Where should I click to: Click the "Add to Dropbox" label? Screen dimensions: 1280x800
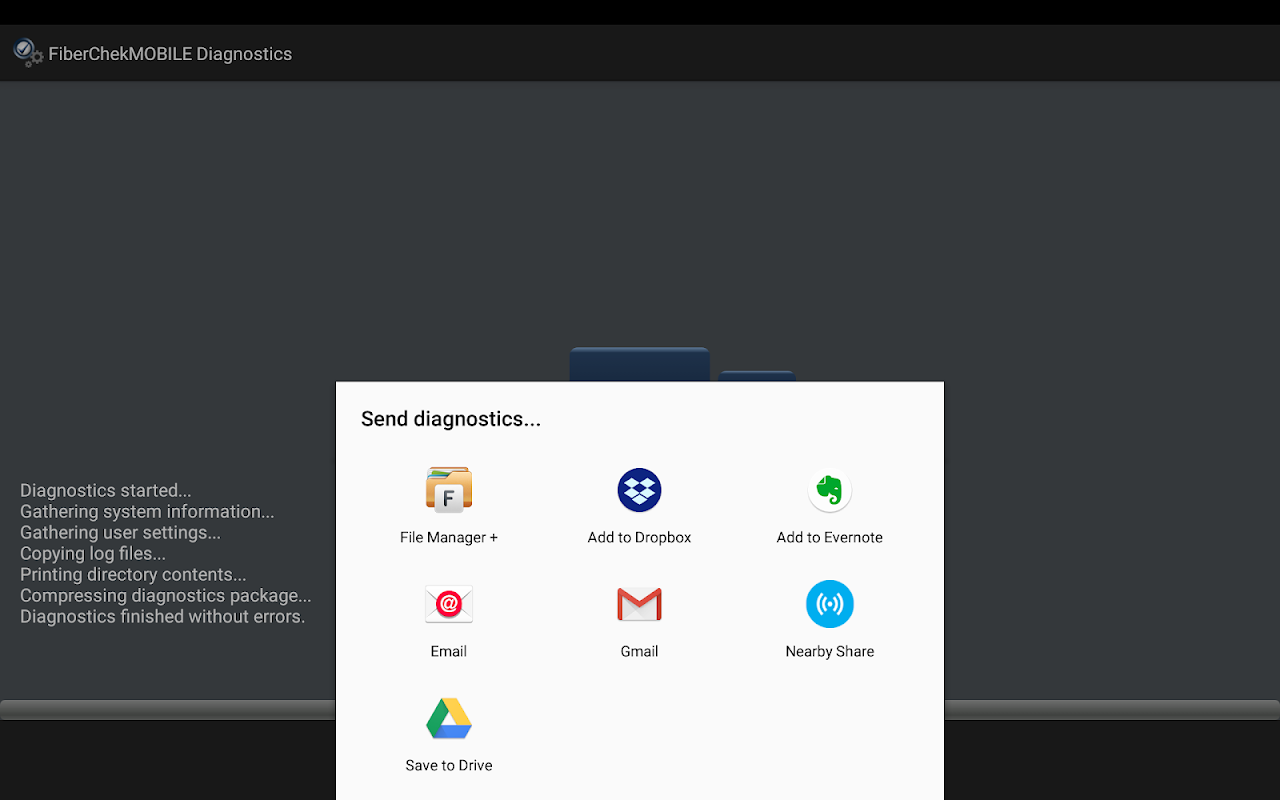(x=640, y=537)
